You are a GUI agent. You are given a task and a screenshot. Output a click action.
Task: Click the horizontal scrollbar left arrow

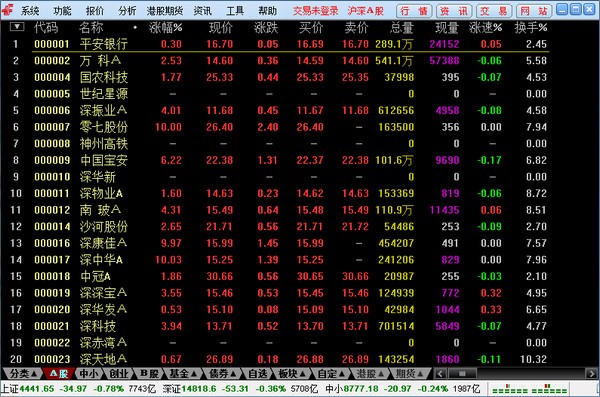pos(440,373)
